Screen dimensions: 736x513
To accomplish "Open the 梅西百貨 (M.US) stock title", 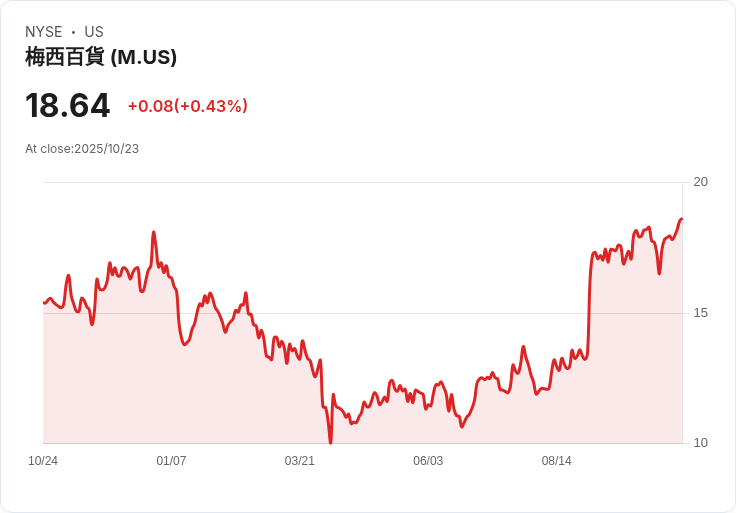I will tap(101, 57).
